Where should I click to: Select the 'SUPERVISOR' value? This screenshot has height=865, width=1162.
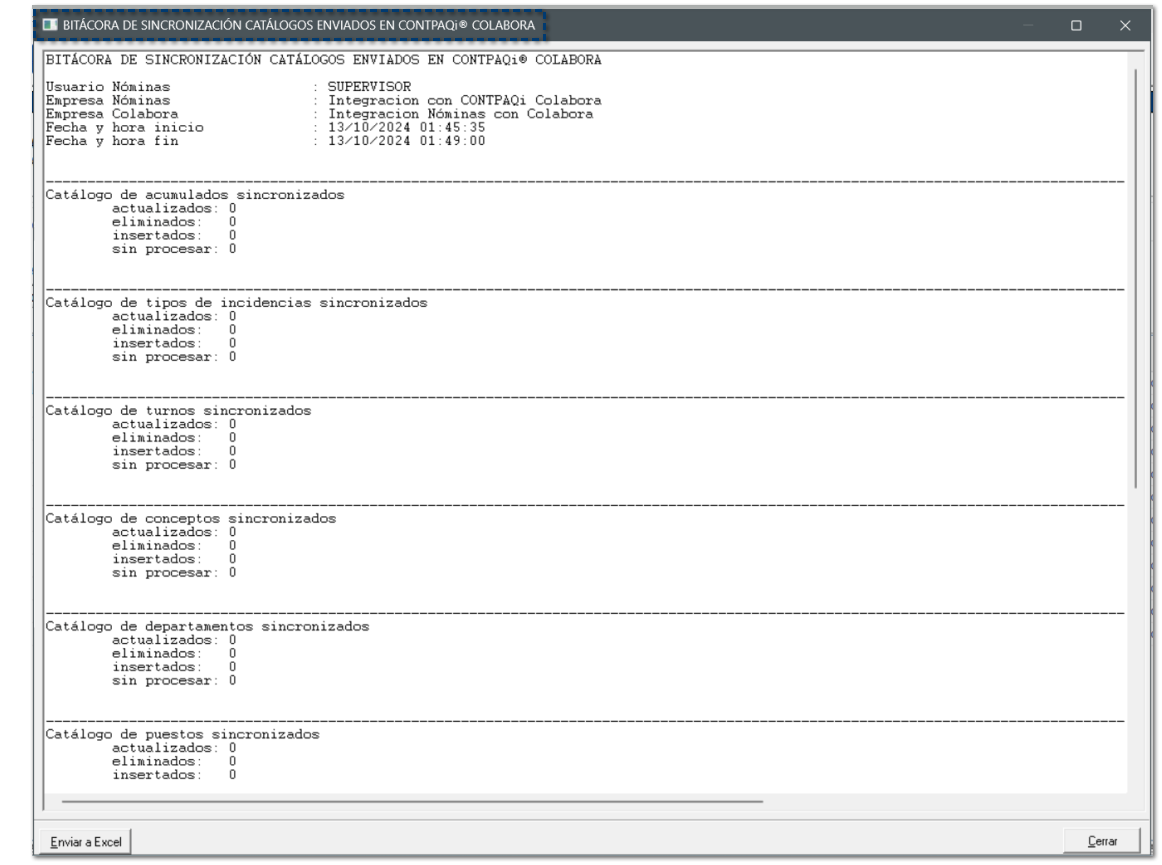(369, 87)
